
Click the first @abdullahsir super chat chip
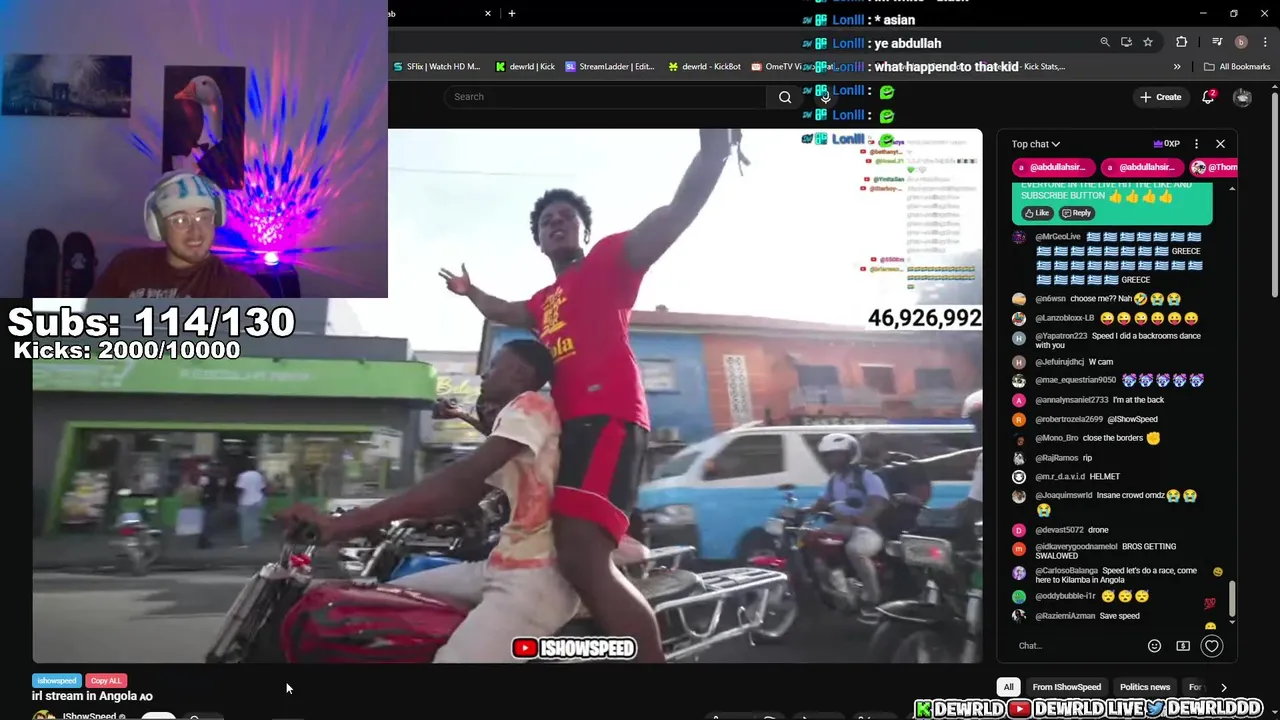coord(1054,167)
